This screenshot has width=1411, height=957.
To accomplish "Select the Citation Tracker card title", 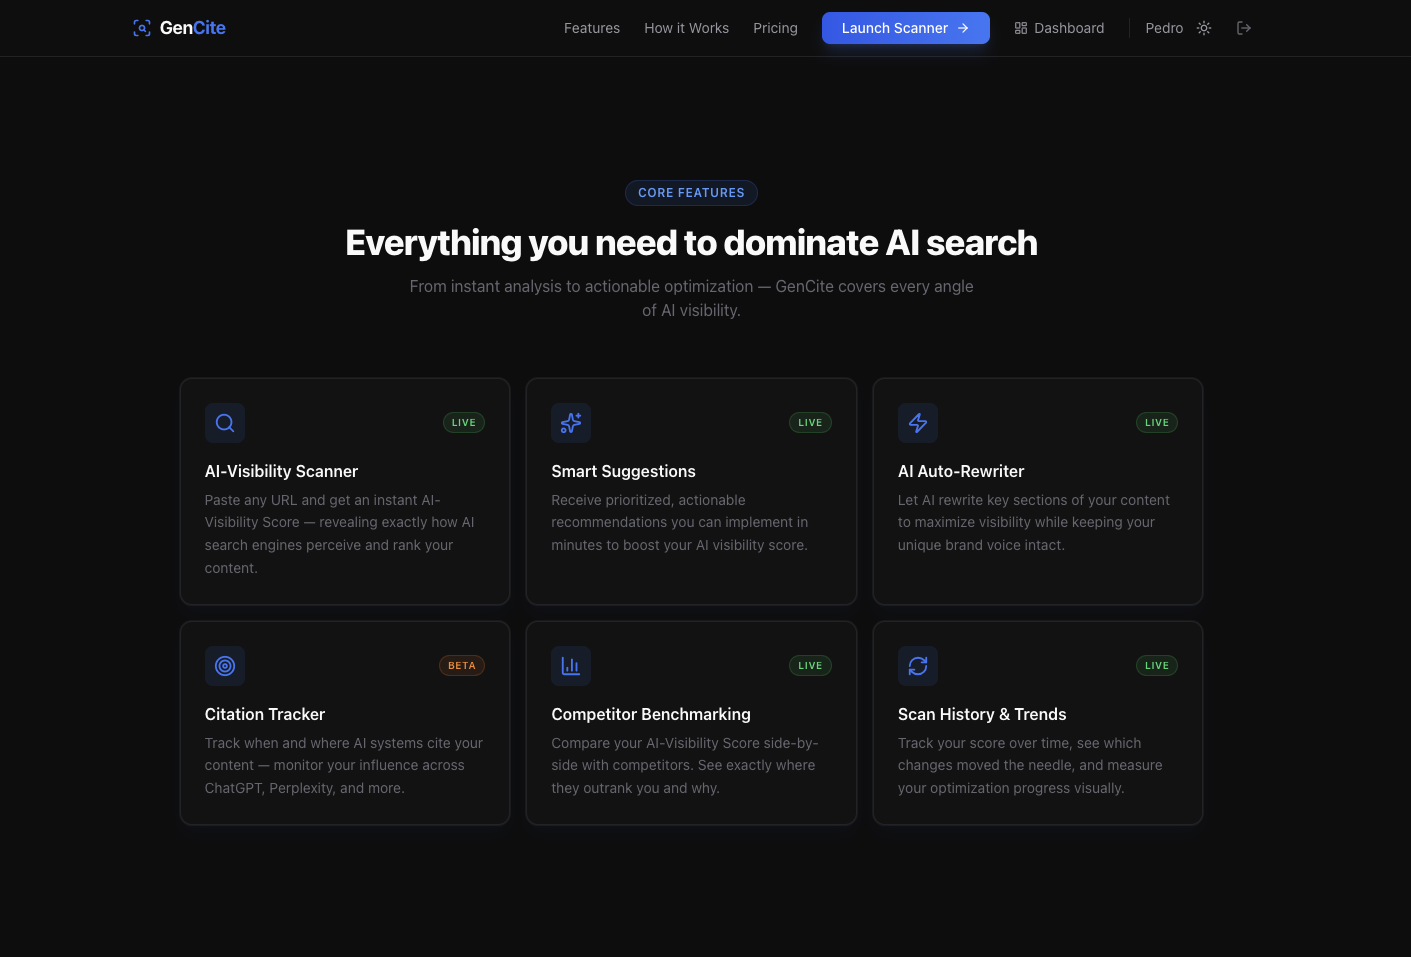I will [x=265, y=714].
